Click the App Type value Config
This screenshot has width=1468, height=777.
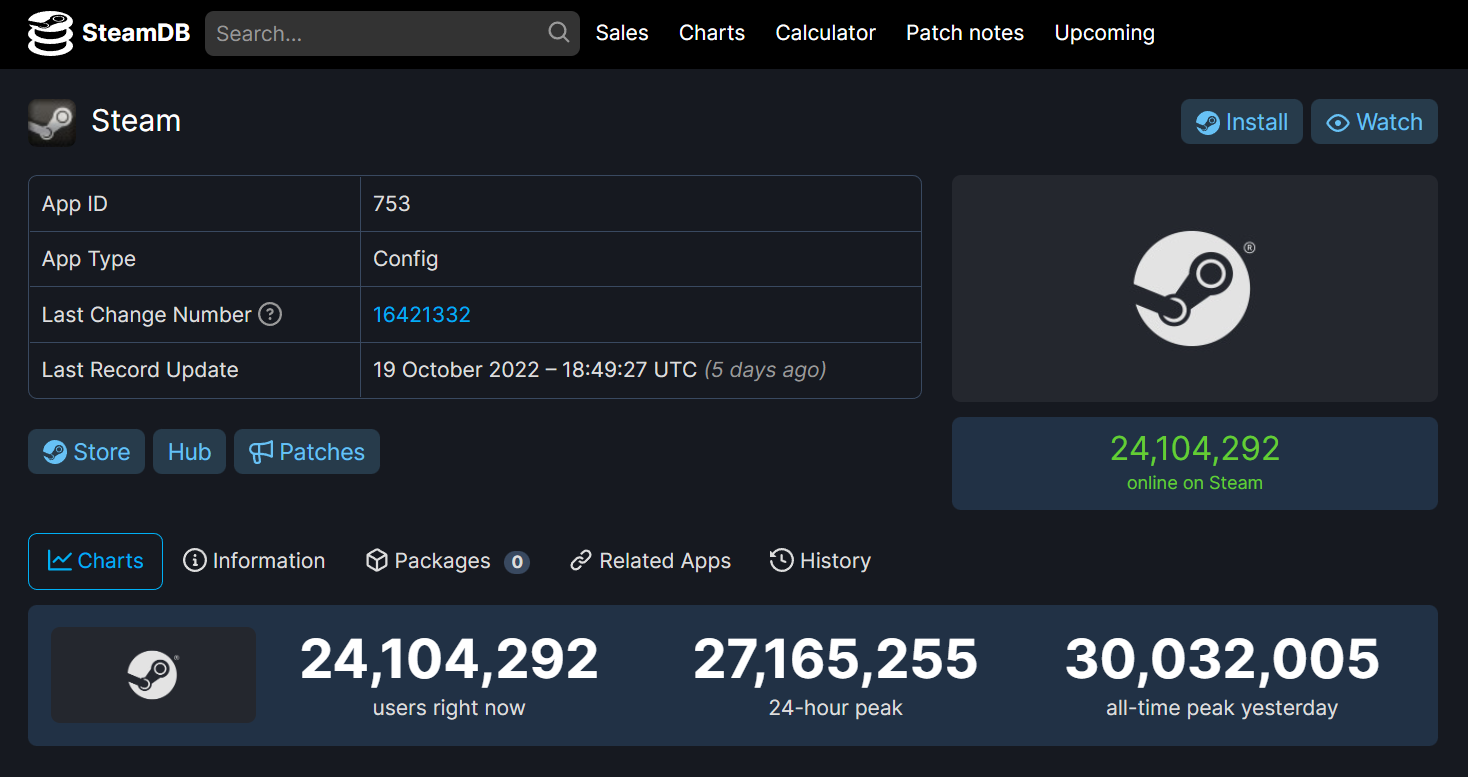pyautogui.click(x=406, y=259)
